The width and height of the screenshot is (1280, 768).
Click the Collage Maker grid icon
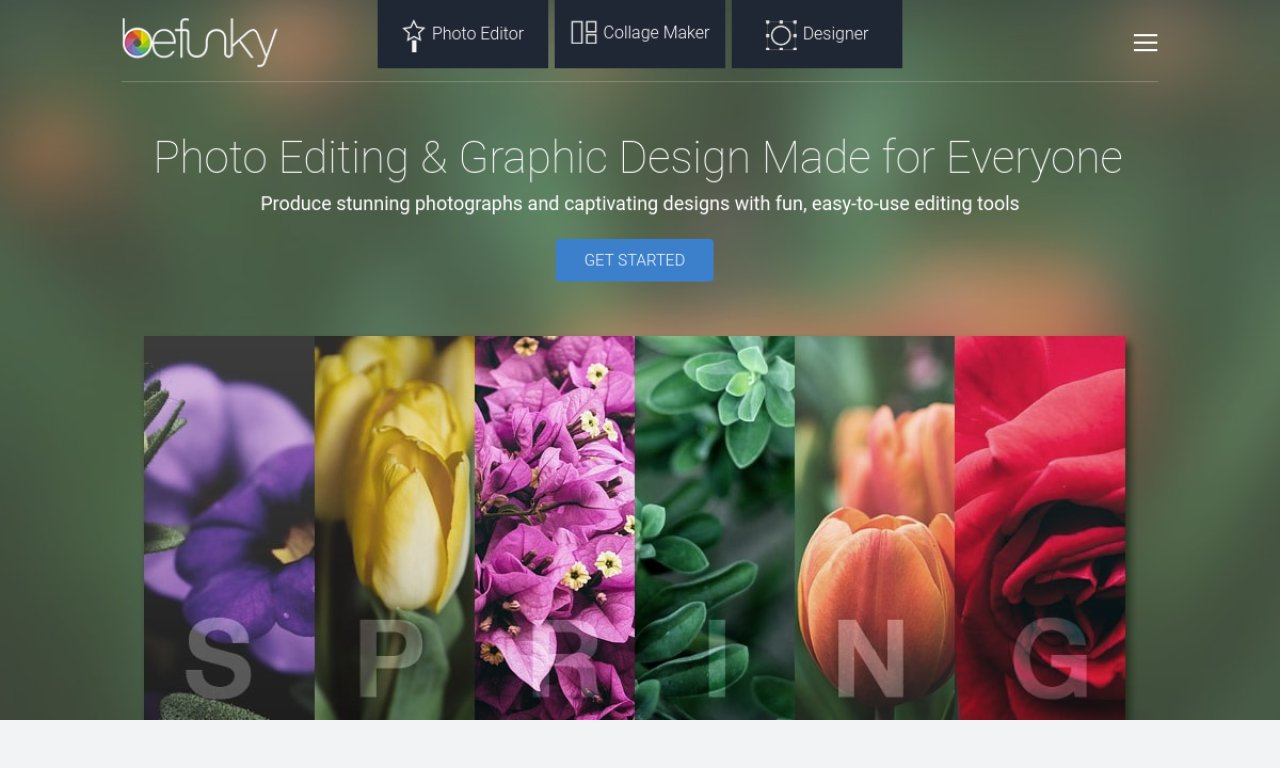coord(584,33)
